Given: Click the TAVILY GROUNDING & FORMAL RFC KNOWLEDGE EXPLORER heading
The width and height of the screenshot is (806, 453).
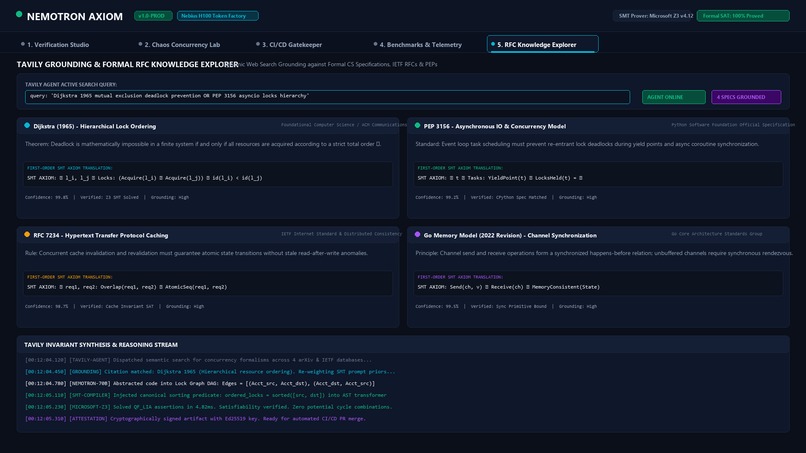Looking at the screenshot, I should point(127,65).
